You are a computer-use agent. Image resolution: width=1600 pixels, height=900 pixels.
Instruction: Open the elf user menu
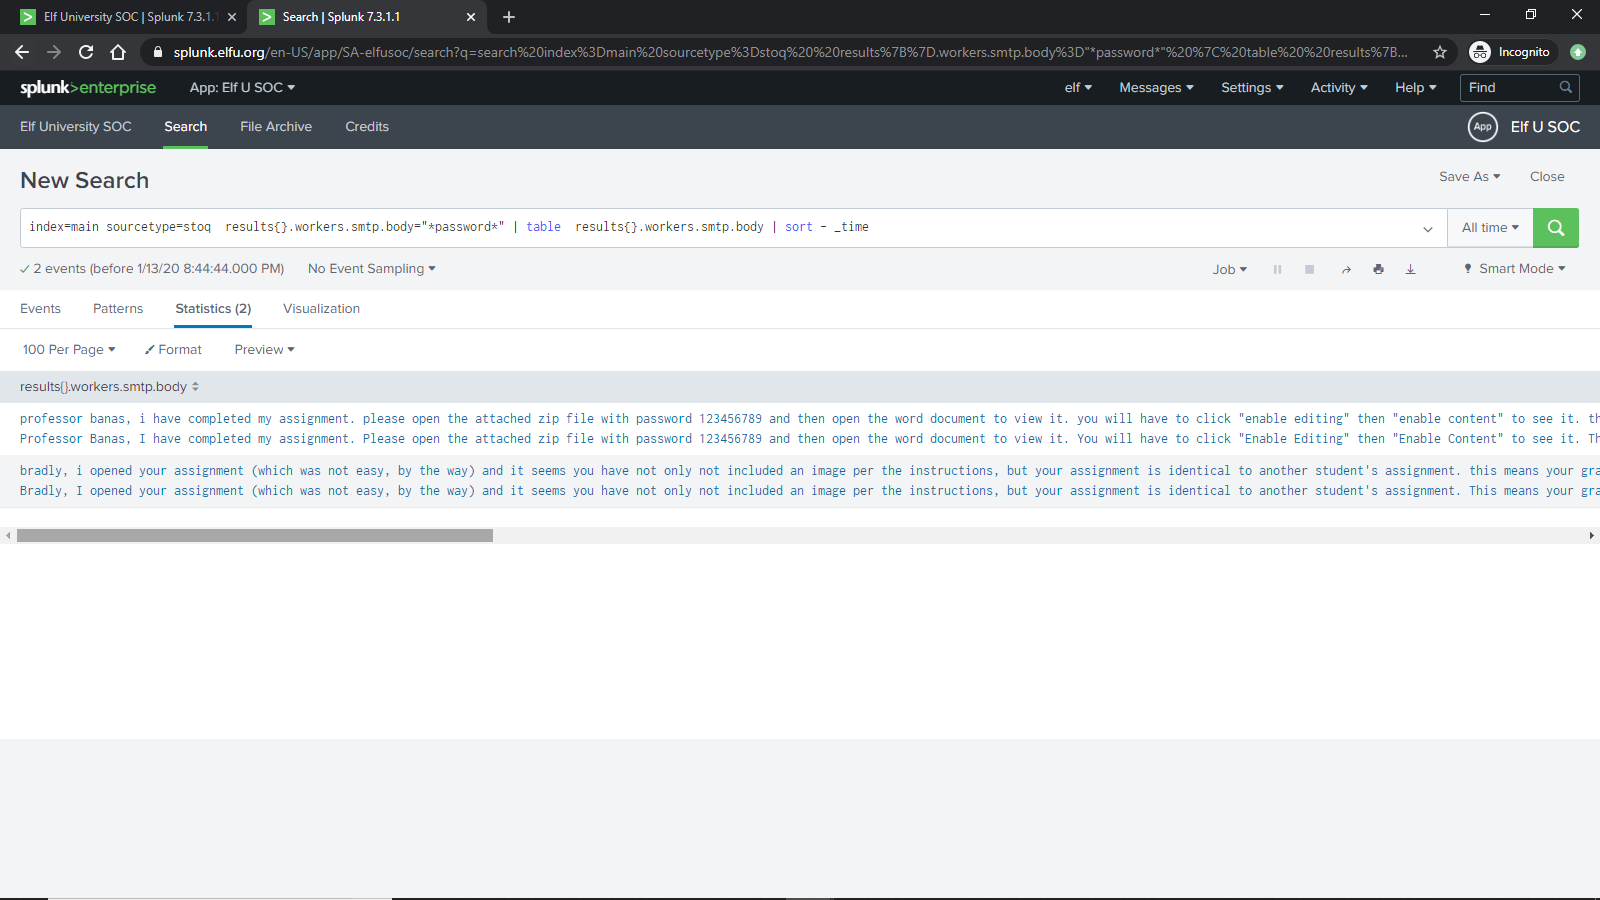[x=1078, y=88]
